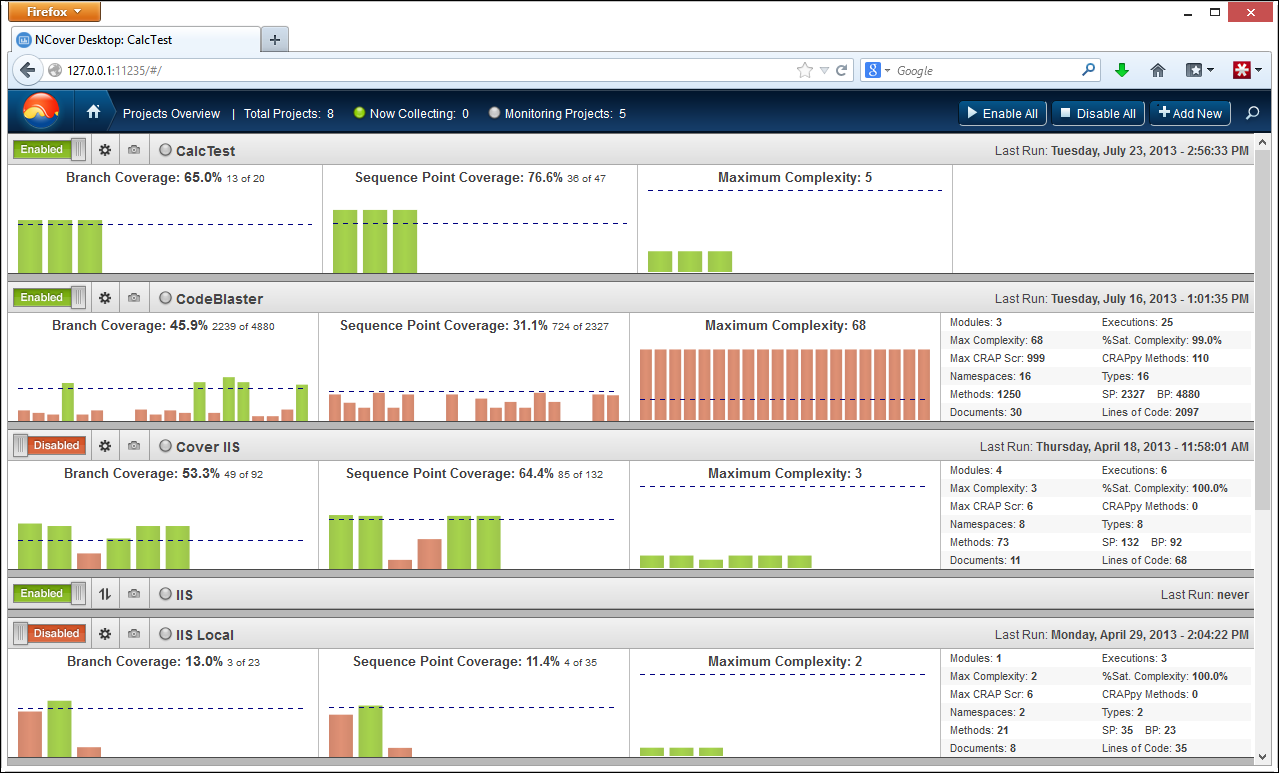Click CodeBlaster status circle indicator
This screenshot has width=1279, height=773.
tap(165, 298)
